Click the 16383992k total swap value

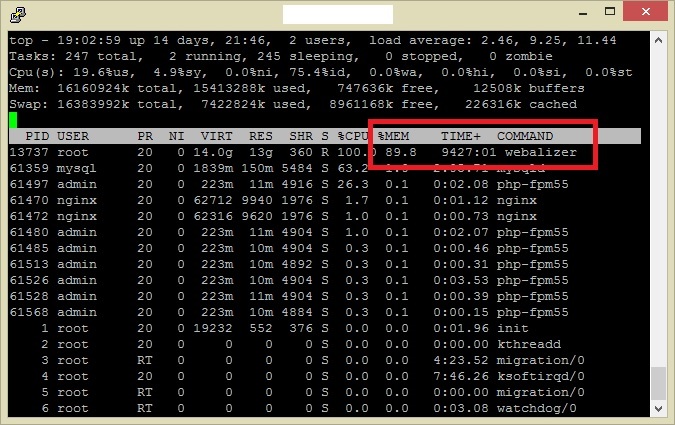[x=93, y=104]
